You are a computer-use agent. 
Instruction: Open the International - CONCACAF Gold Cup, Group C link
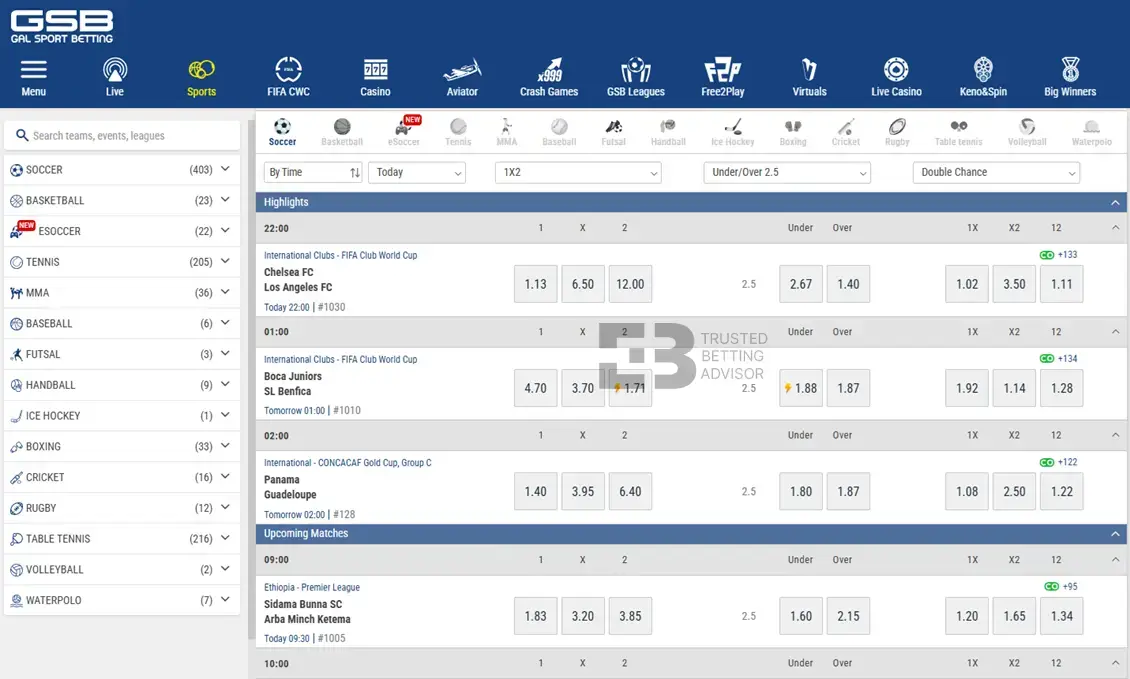click(347, 463)
